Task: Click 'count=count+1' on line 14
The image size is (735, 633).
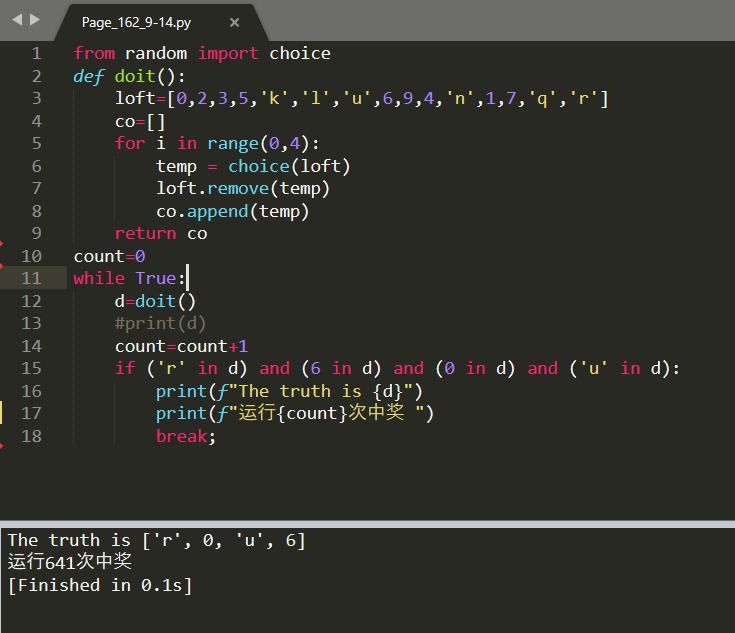Action: pos(181,347)
